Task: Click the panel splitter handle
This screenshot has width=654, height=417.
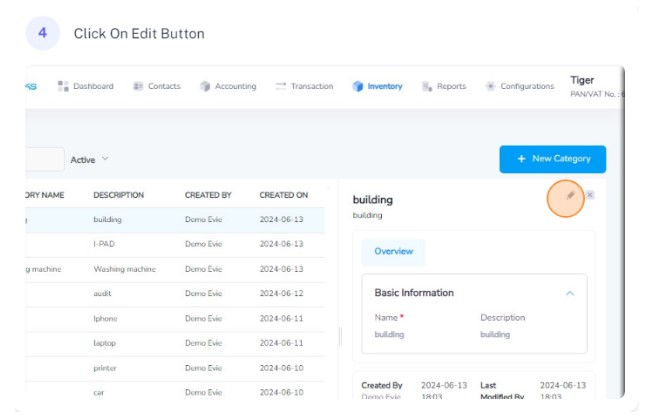Action: point(340,337)
